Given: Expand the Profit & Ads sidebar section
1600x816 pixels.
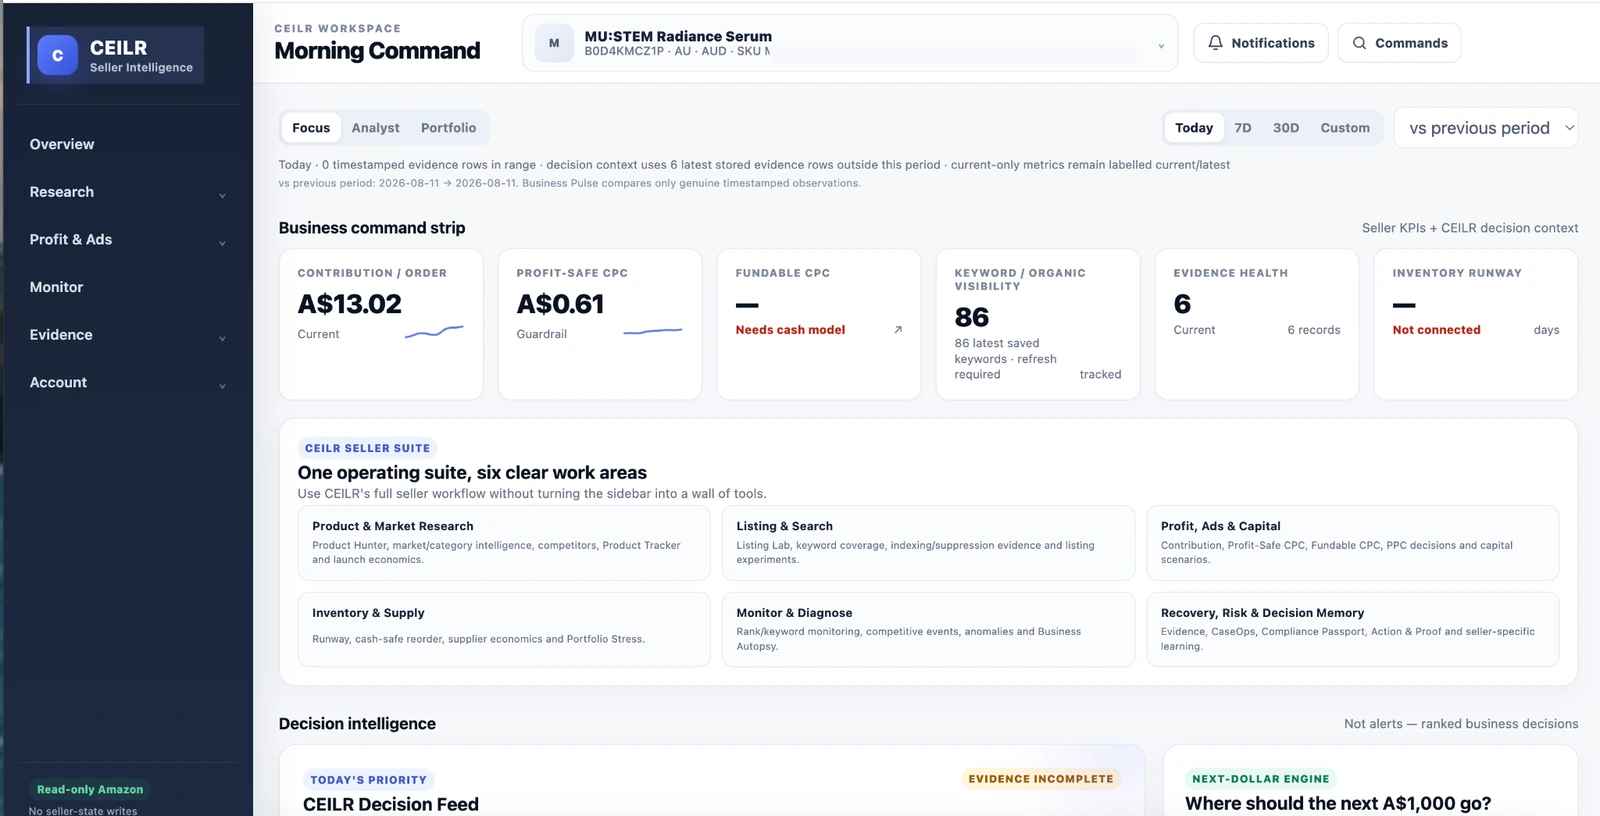Looking at the screenshot, I should tap(127, 240).
